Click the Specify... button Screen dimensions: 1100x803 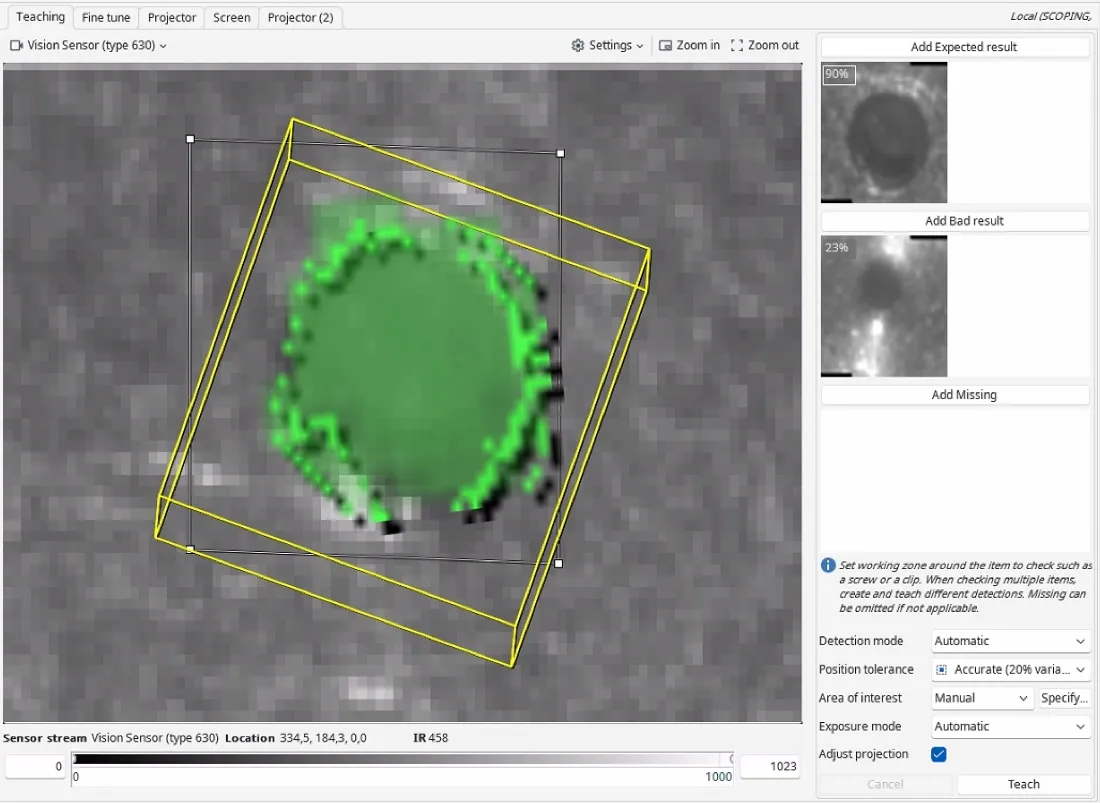point(1064,698)
